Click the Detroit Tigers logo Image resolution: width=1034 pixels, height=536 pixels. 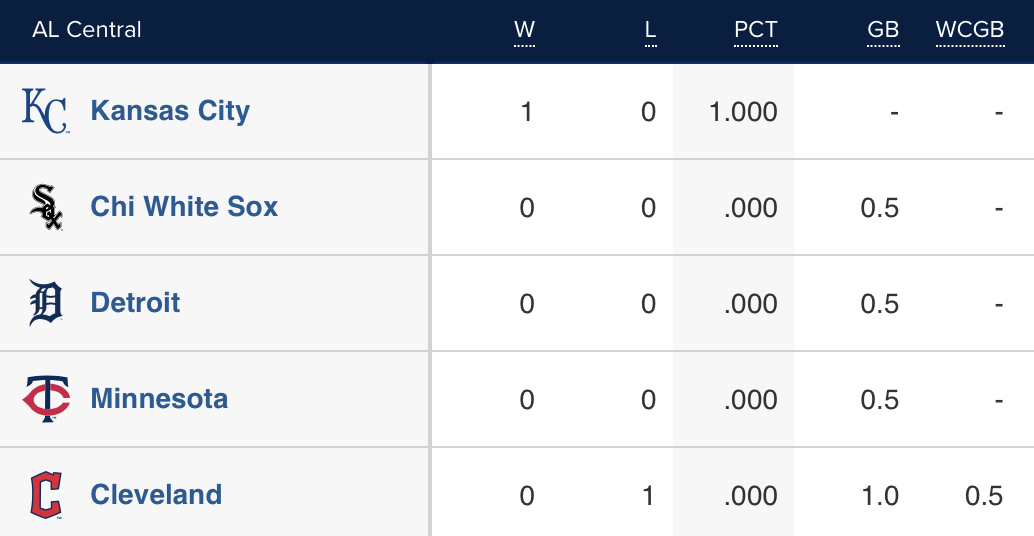46,303
